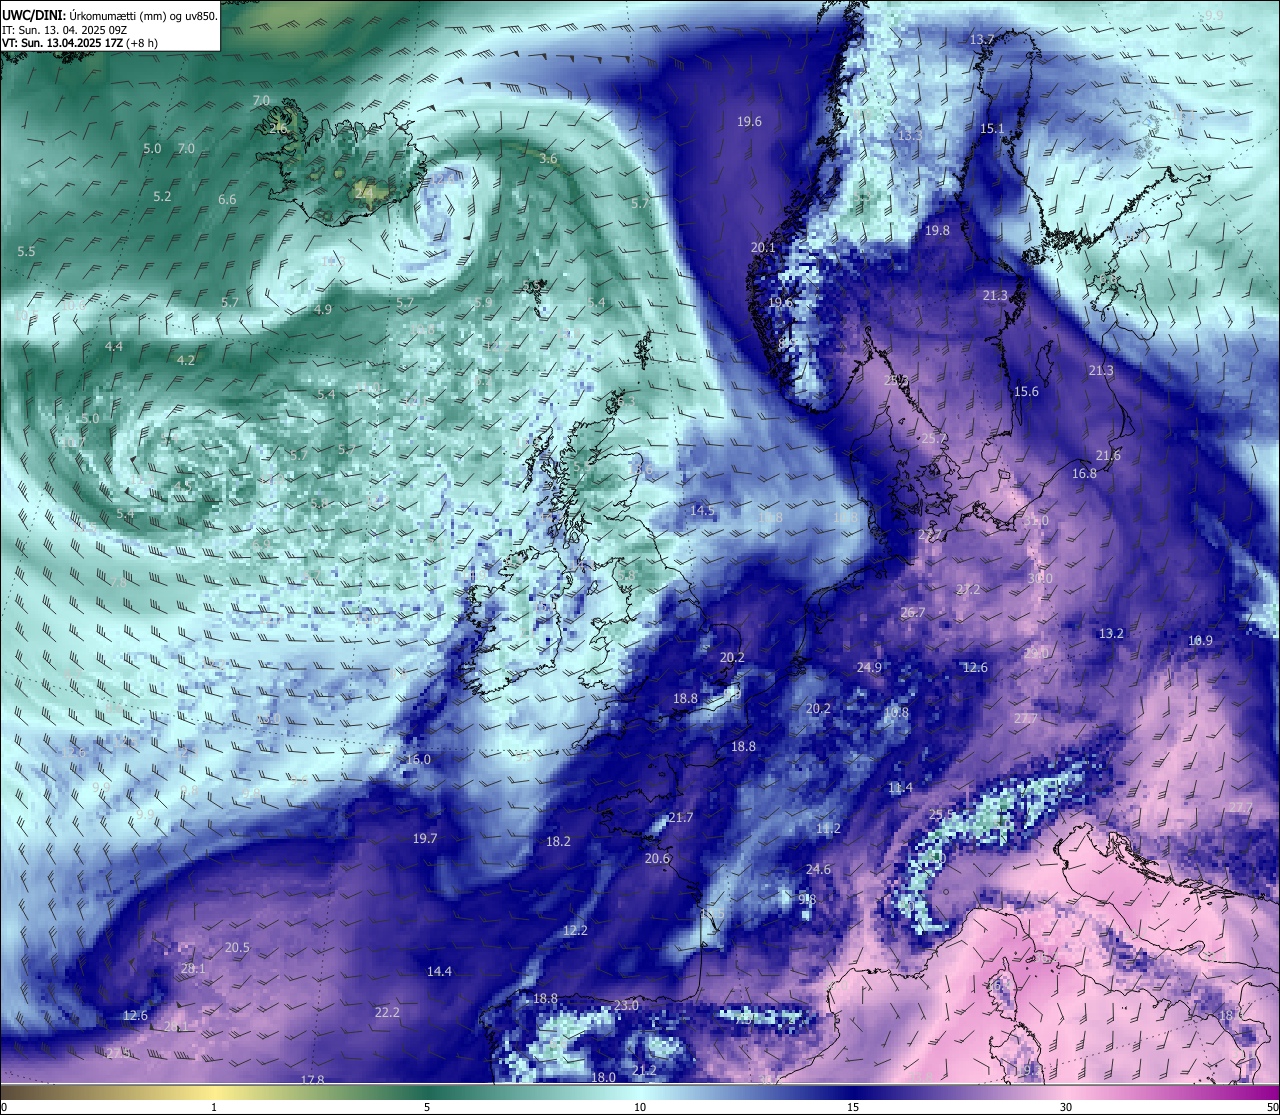This screenshot has height=1115, width=1280.
Task: Click the 13.2 value map label
Action: click(x=1111, y=634)
